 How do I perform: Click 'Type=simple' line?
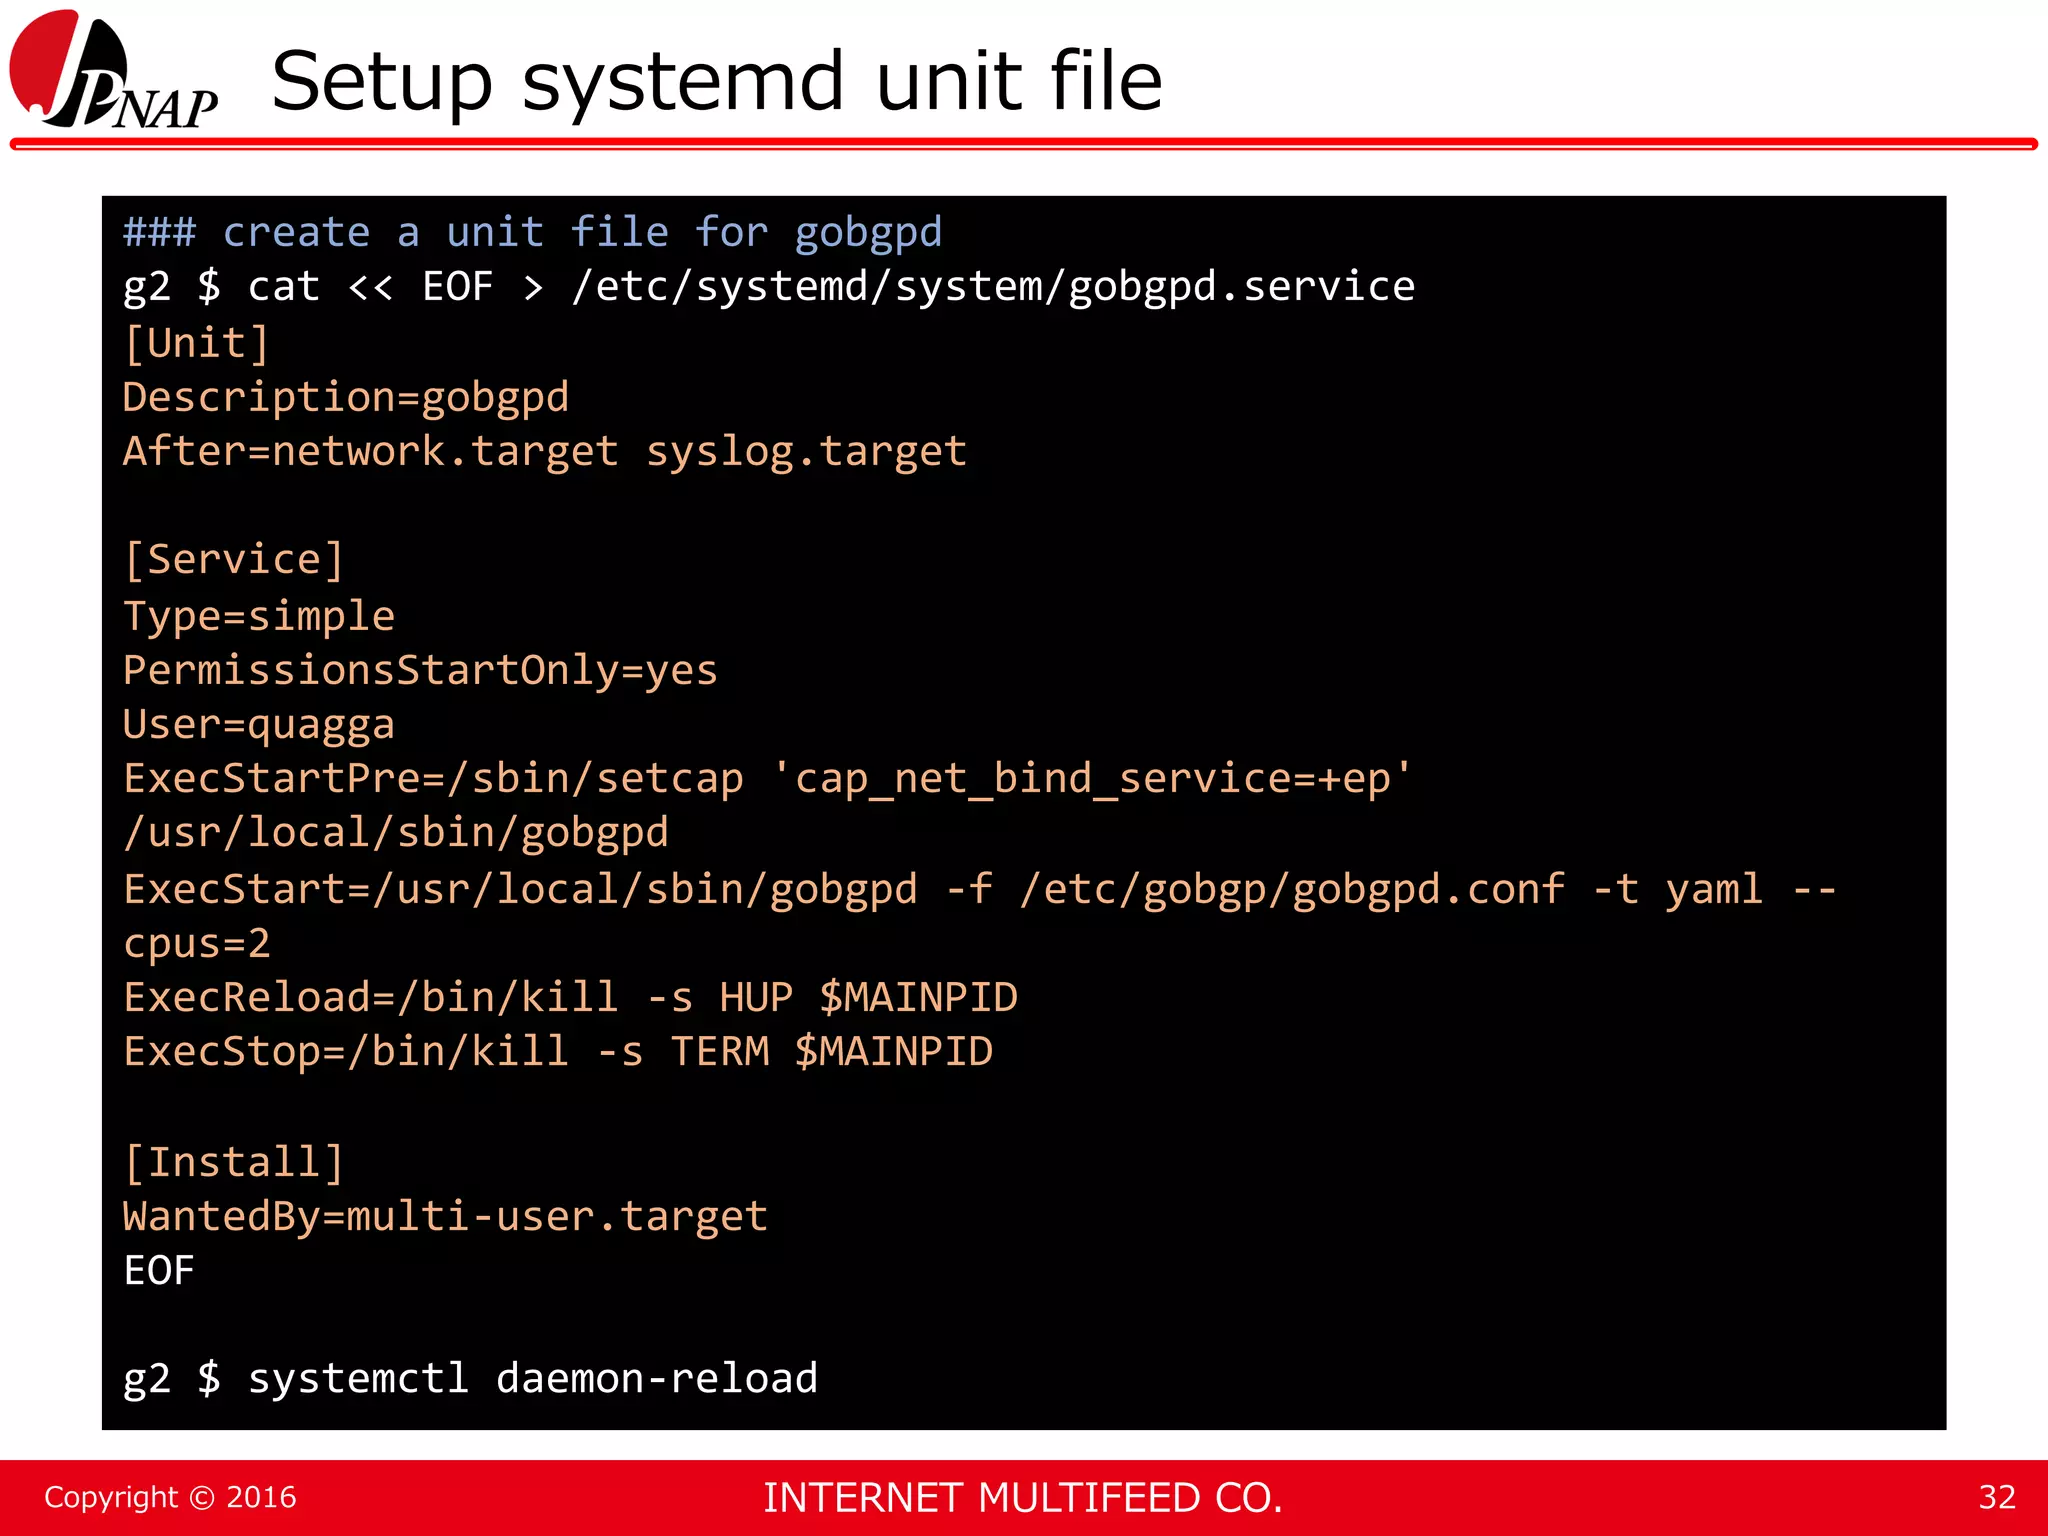pyautogui.click(x=259, y=616)
